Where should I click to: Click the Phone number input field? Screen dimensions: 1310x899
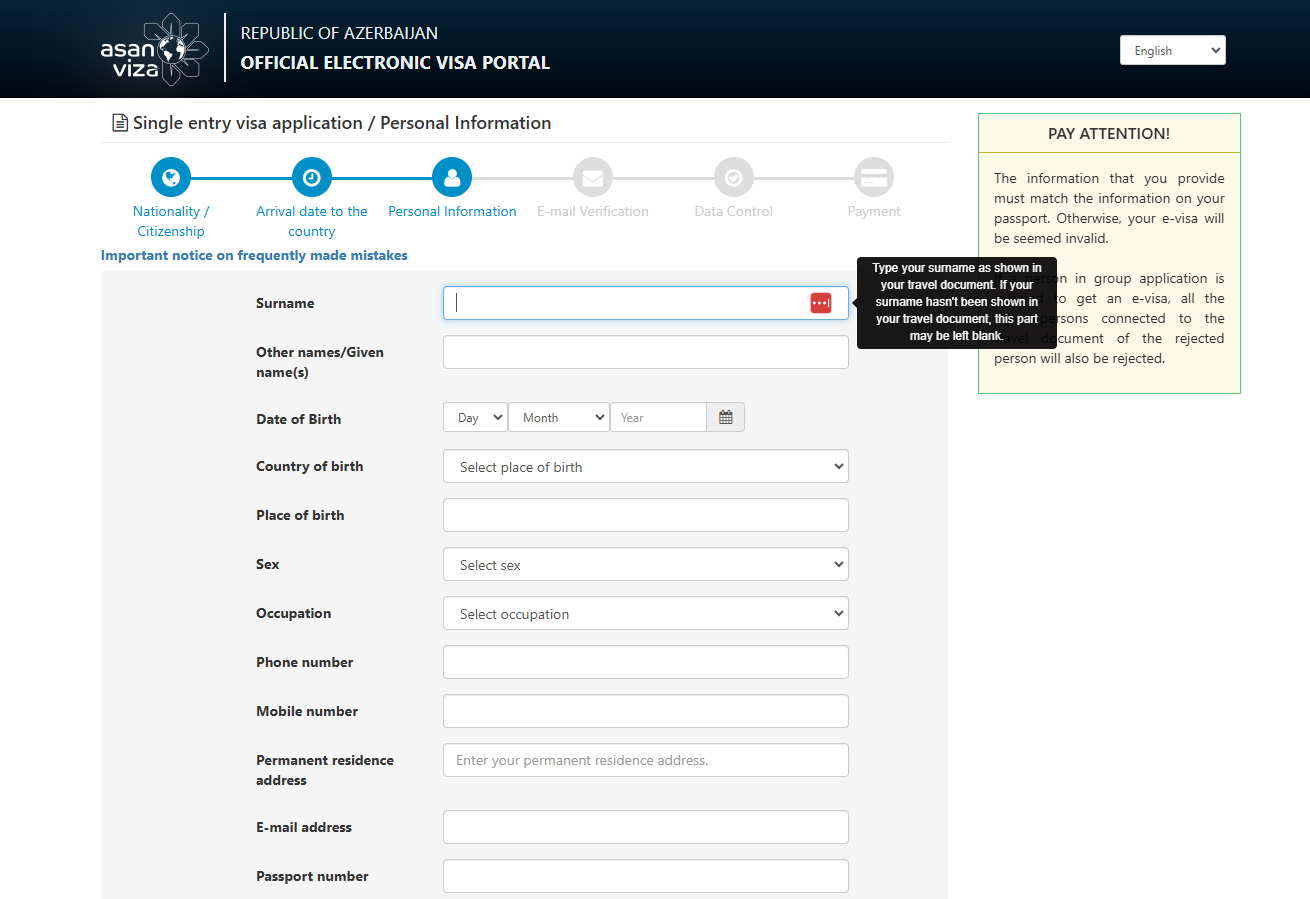click(x=646, y=662)
